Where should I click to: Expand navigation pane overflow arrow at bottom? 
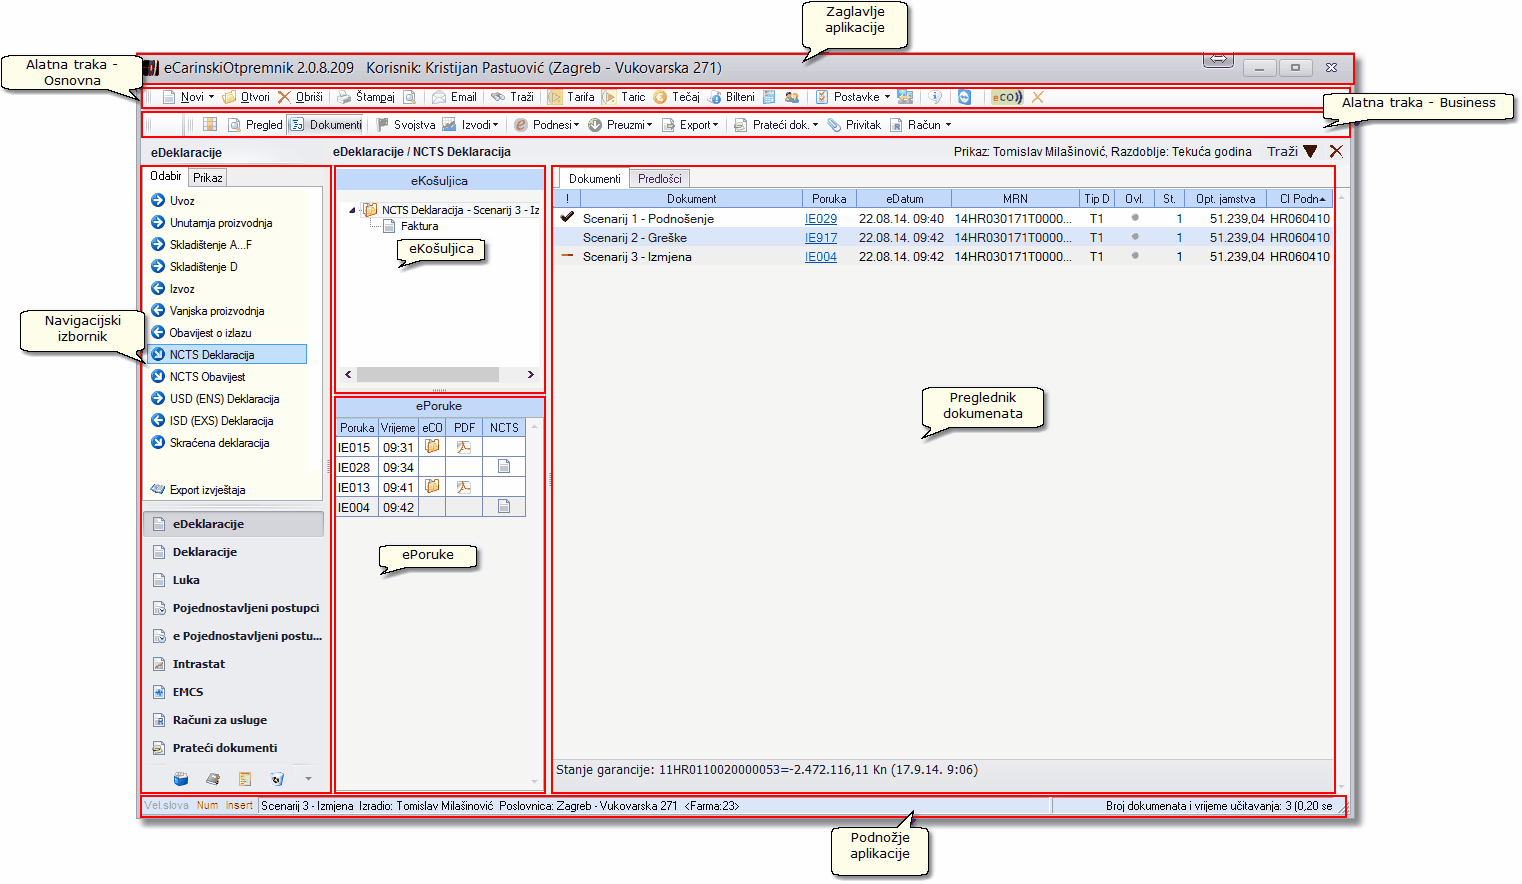click(308, 779)
